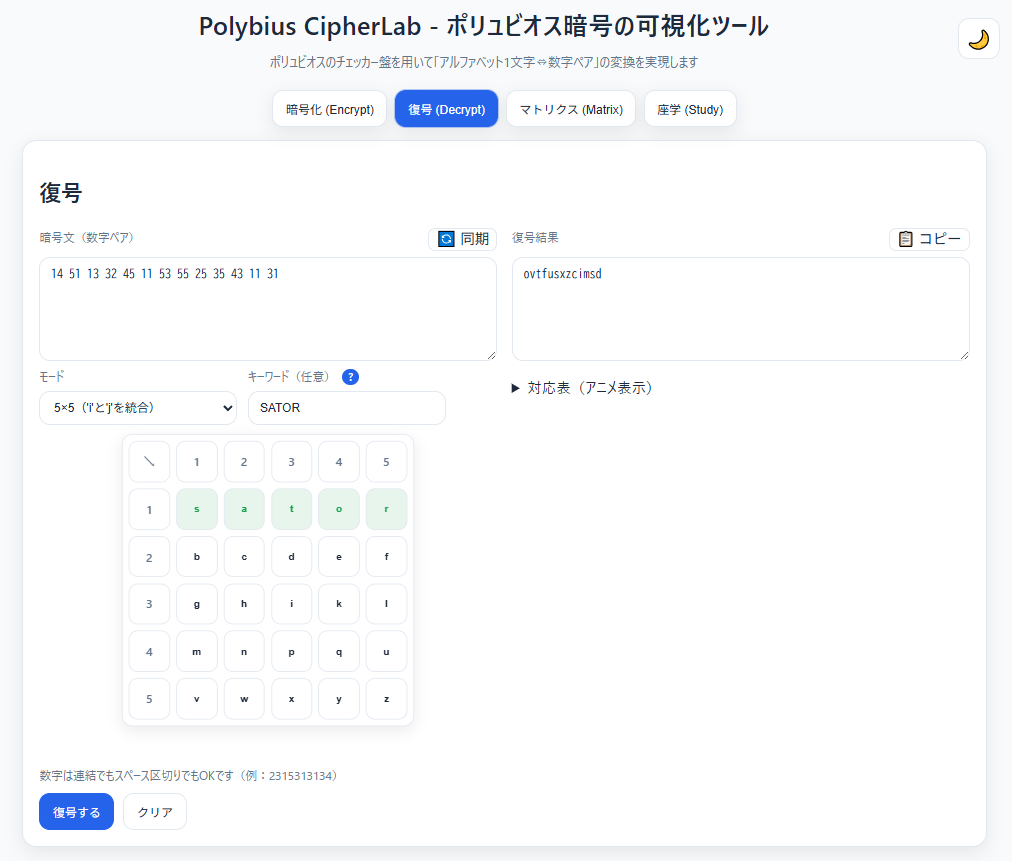Click into the ciphertext number pairs textarea
This screenshot has height=861, width=1012.
(267, 309)
